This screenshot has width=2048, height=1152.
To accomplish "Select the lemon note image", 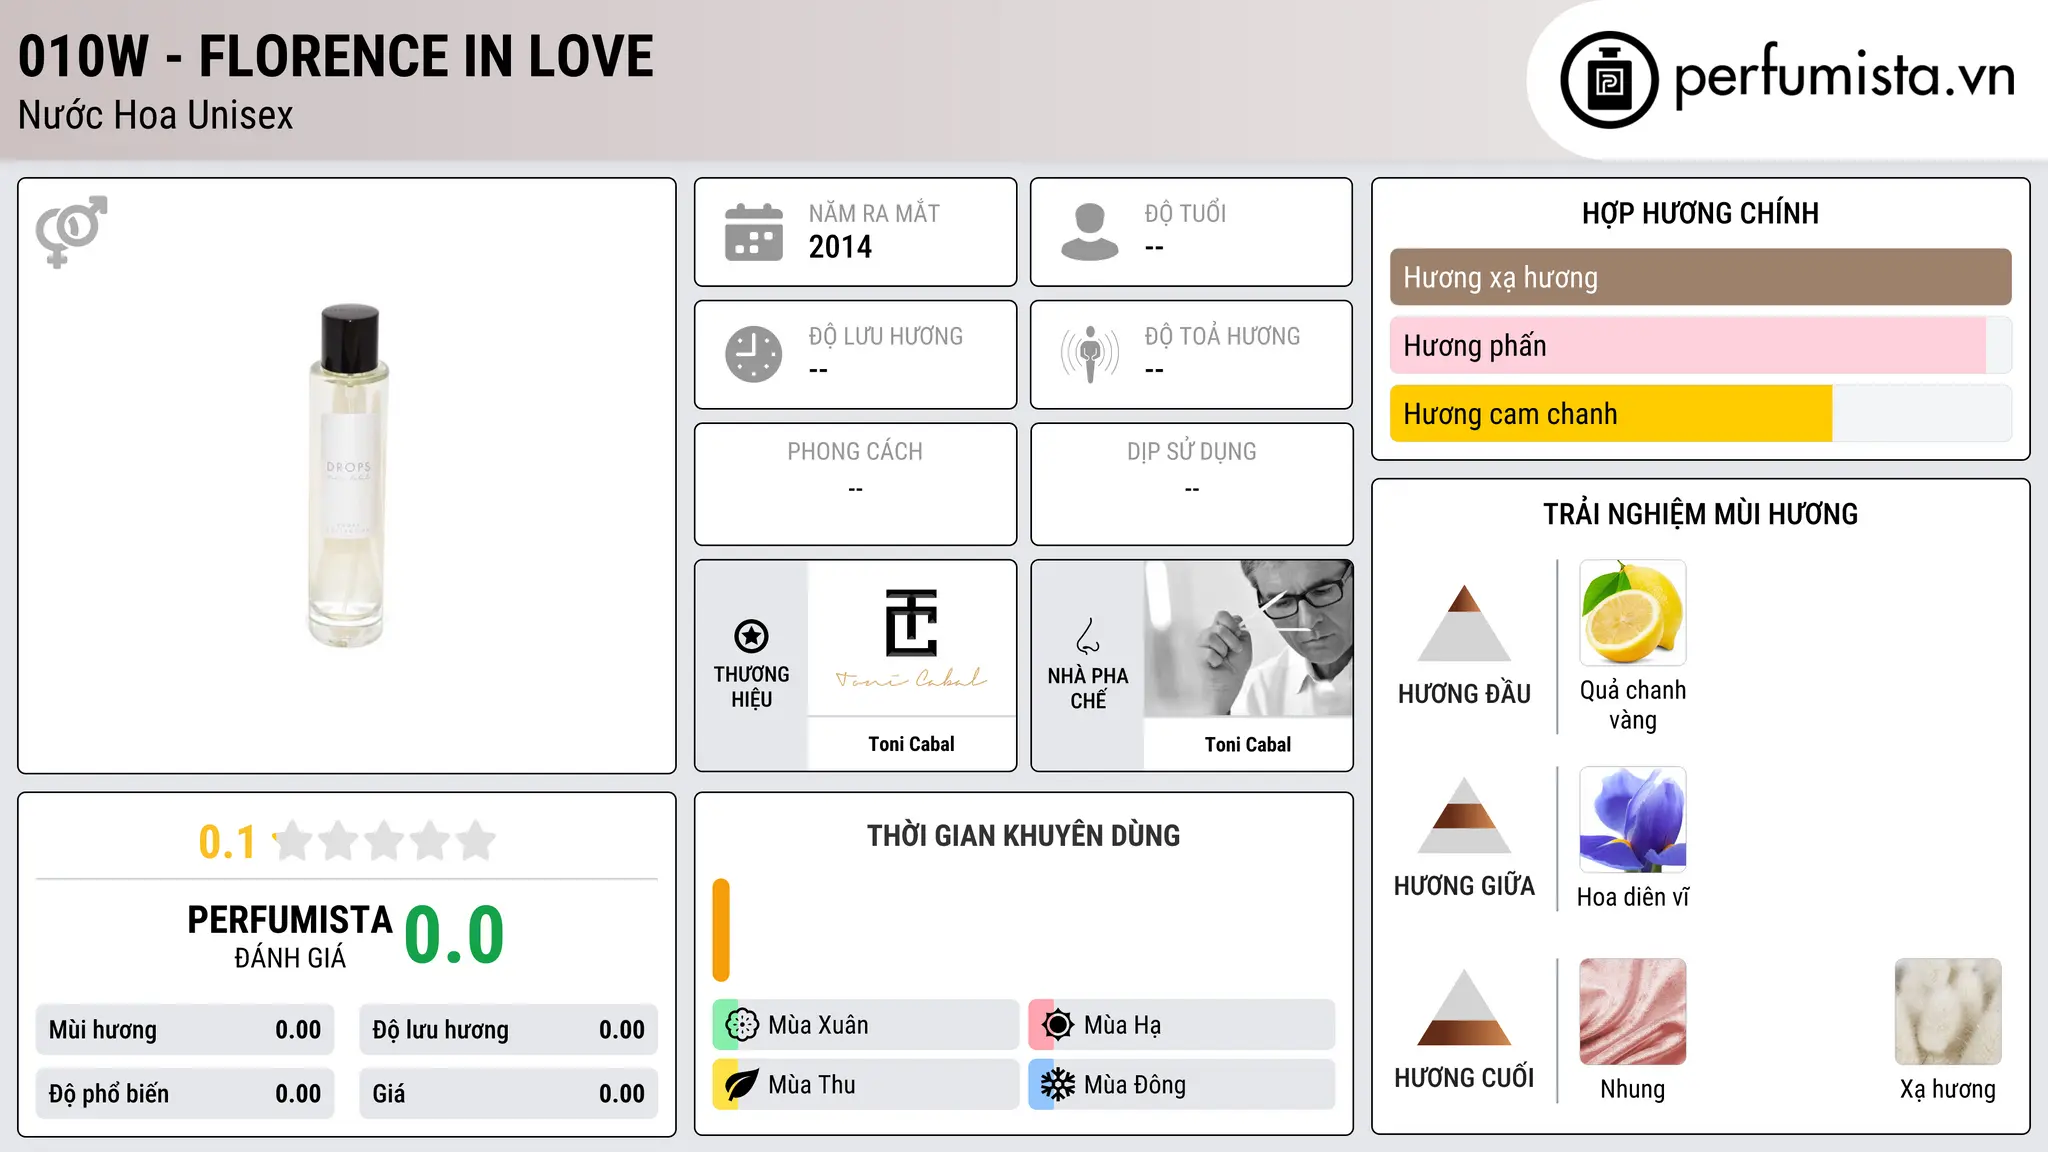I will click(1633, 613).
